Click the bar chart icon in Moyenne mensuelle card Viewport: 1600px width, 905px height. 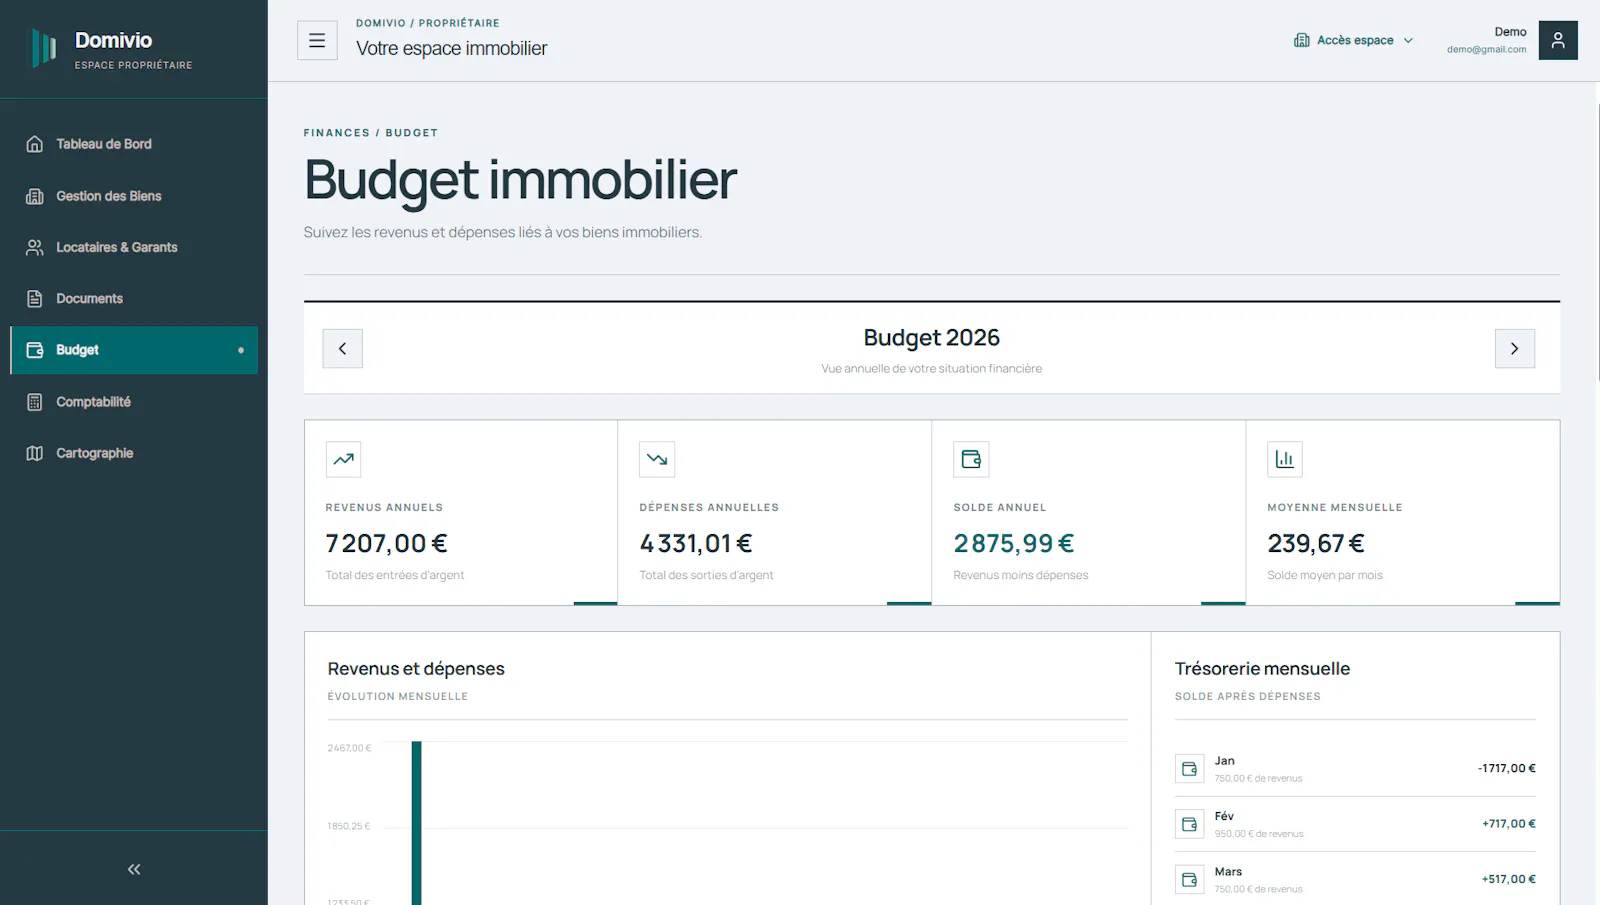pos(1285,459)
